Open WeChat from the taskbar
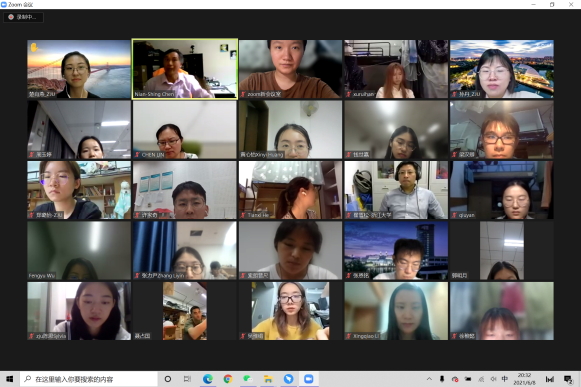Viewport: 581px width, 387px height. pos(248,379)
